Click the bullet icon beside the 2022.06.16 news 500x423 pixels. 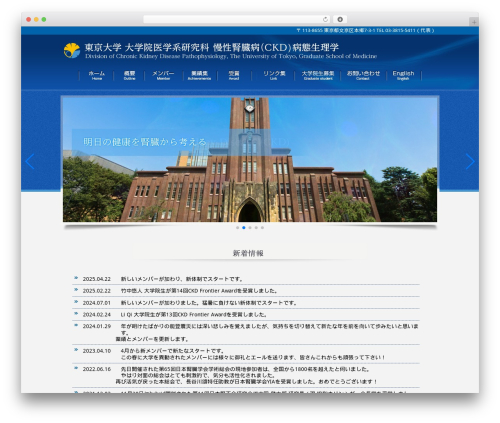[x=76, y=368]
